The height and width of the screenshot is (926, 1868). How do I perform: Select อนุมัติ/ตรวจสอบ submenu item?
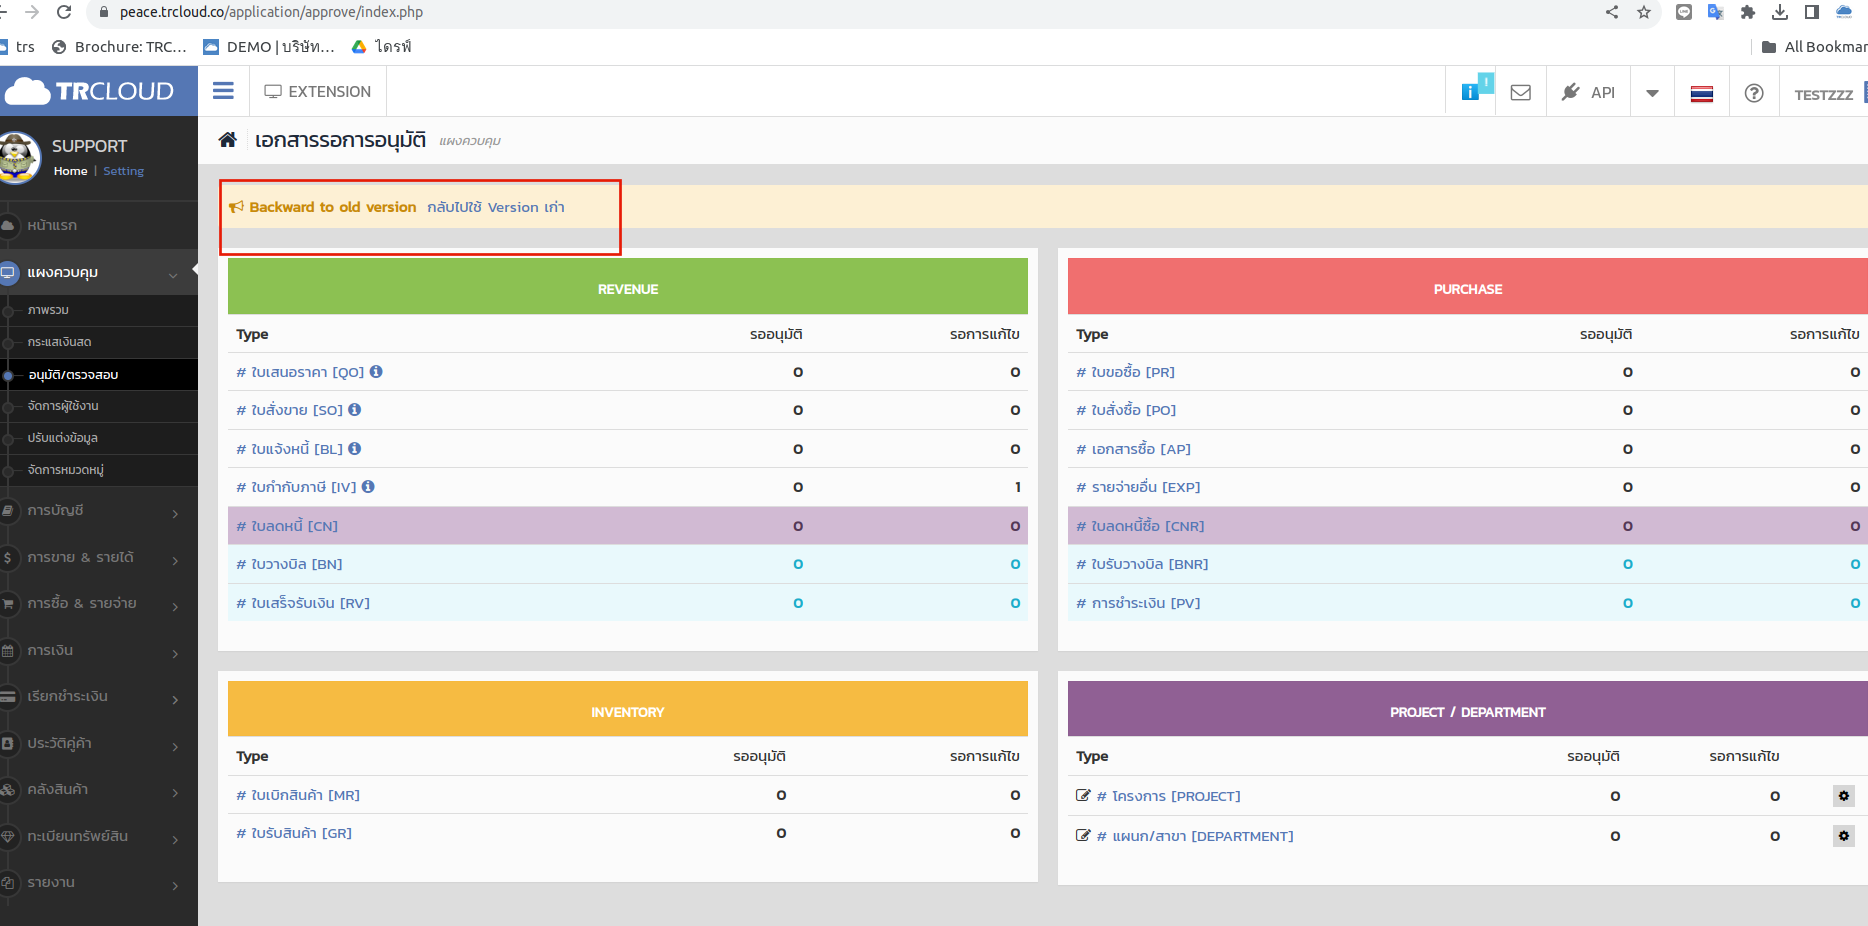tap(73, 375)
